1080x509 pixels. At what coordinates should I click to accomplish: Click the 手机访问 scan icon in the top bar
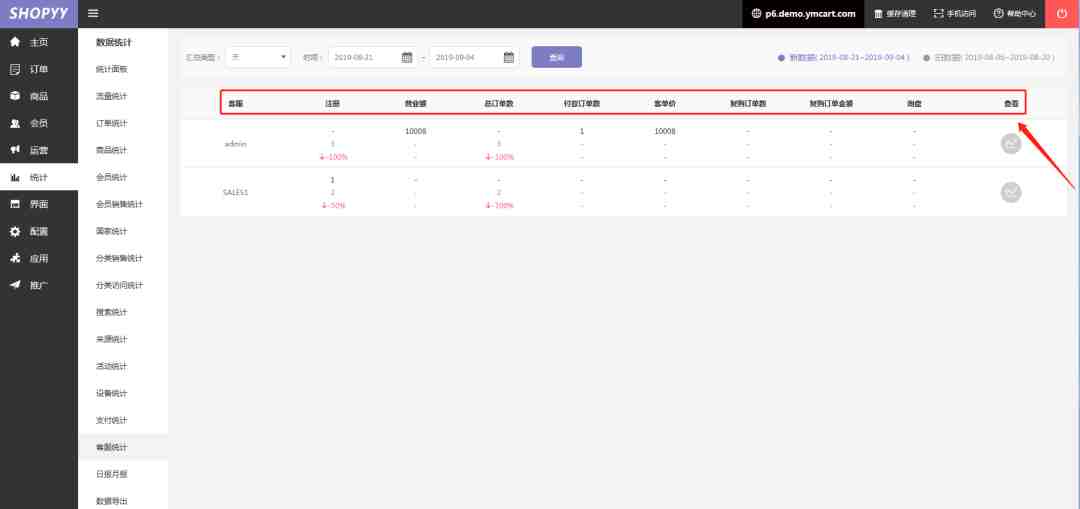(937, 13)
